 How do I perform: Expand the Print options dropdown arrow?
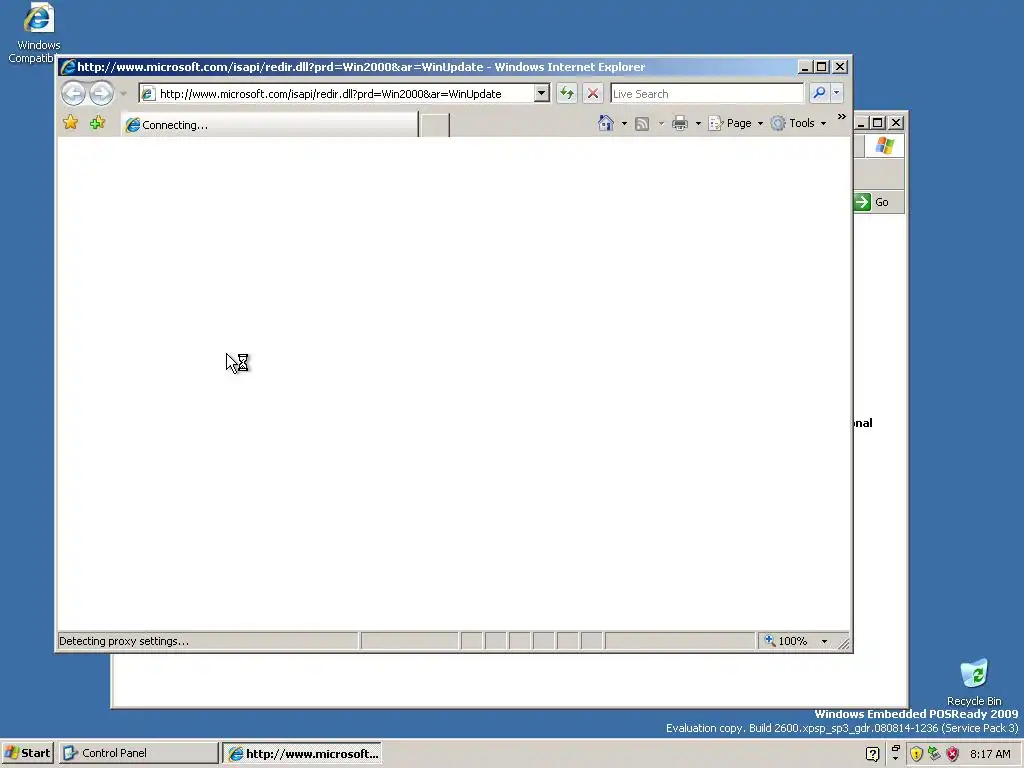click(698, 123)
